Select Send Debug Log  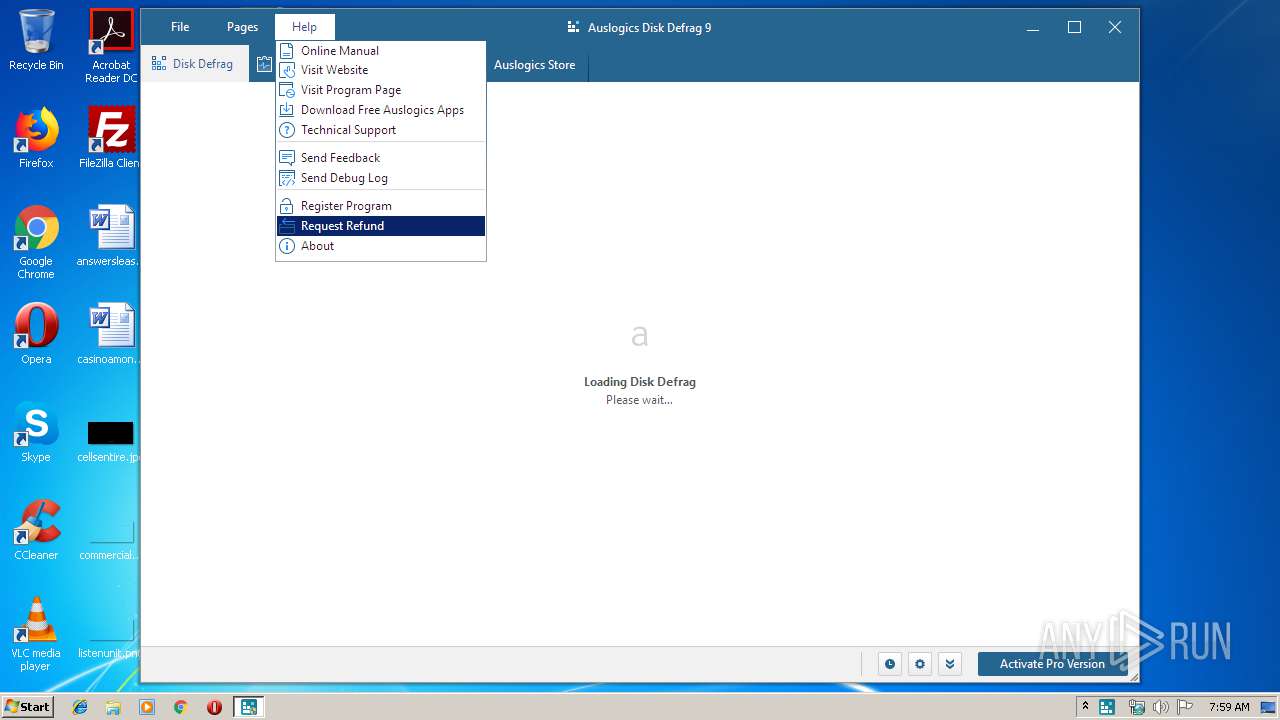tap(380, 178)
